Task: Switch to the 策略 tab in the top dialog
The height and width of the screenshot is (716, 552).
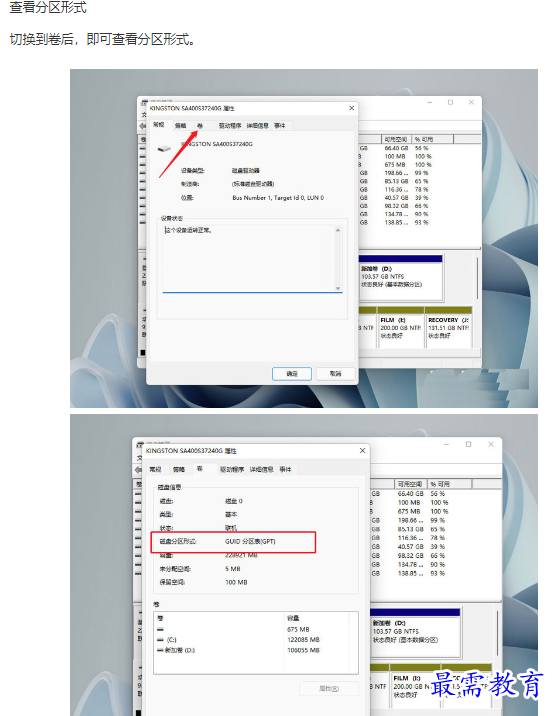Action: pyautogui.click(x=180, y=126)
